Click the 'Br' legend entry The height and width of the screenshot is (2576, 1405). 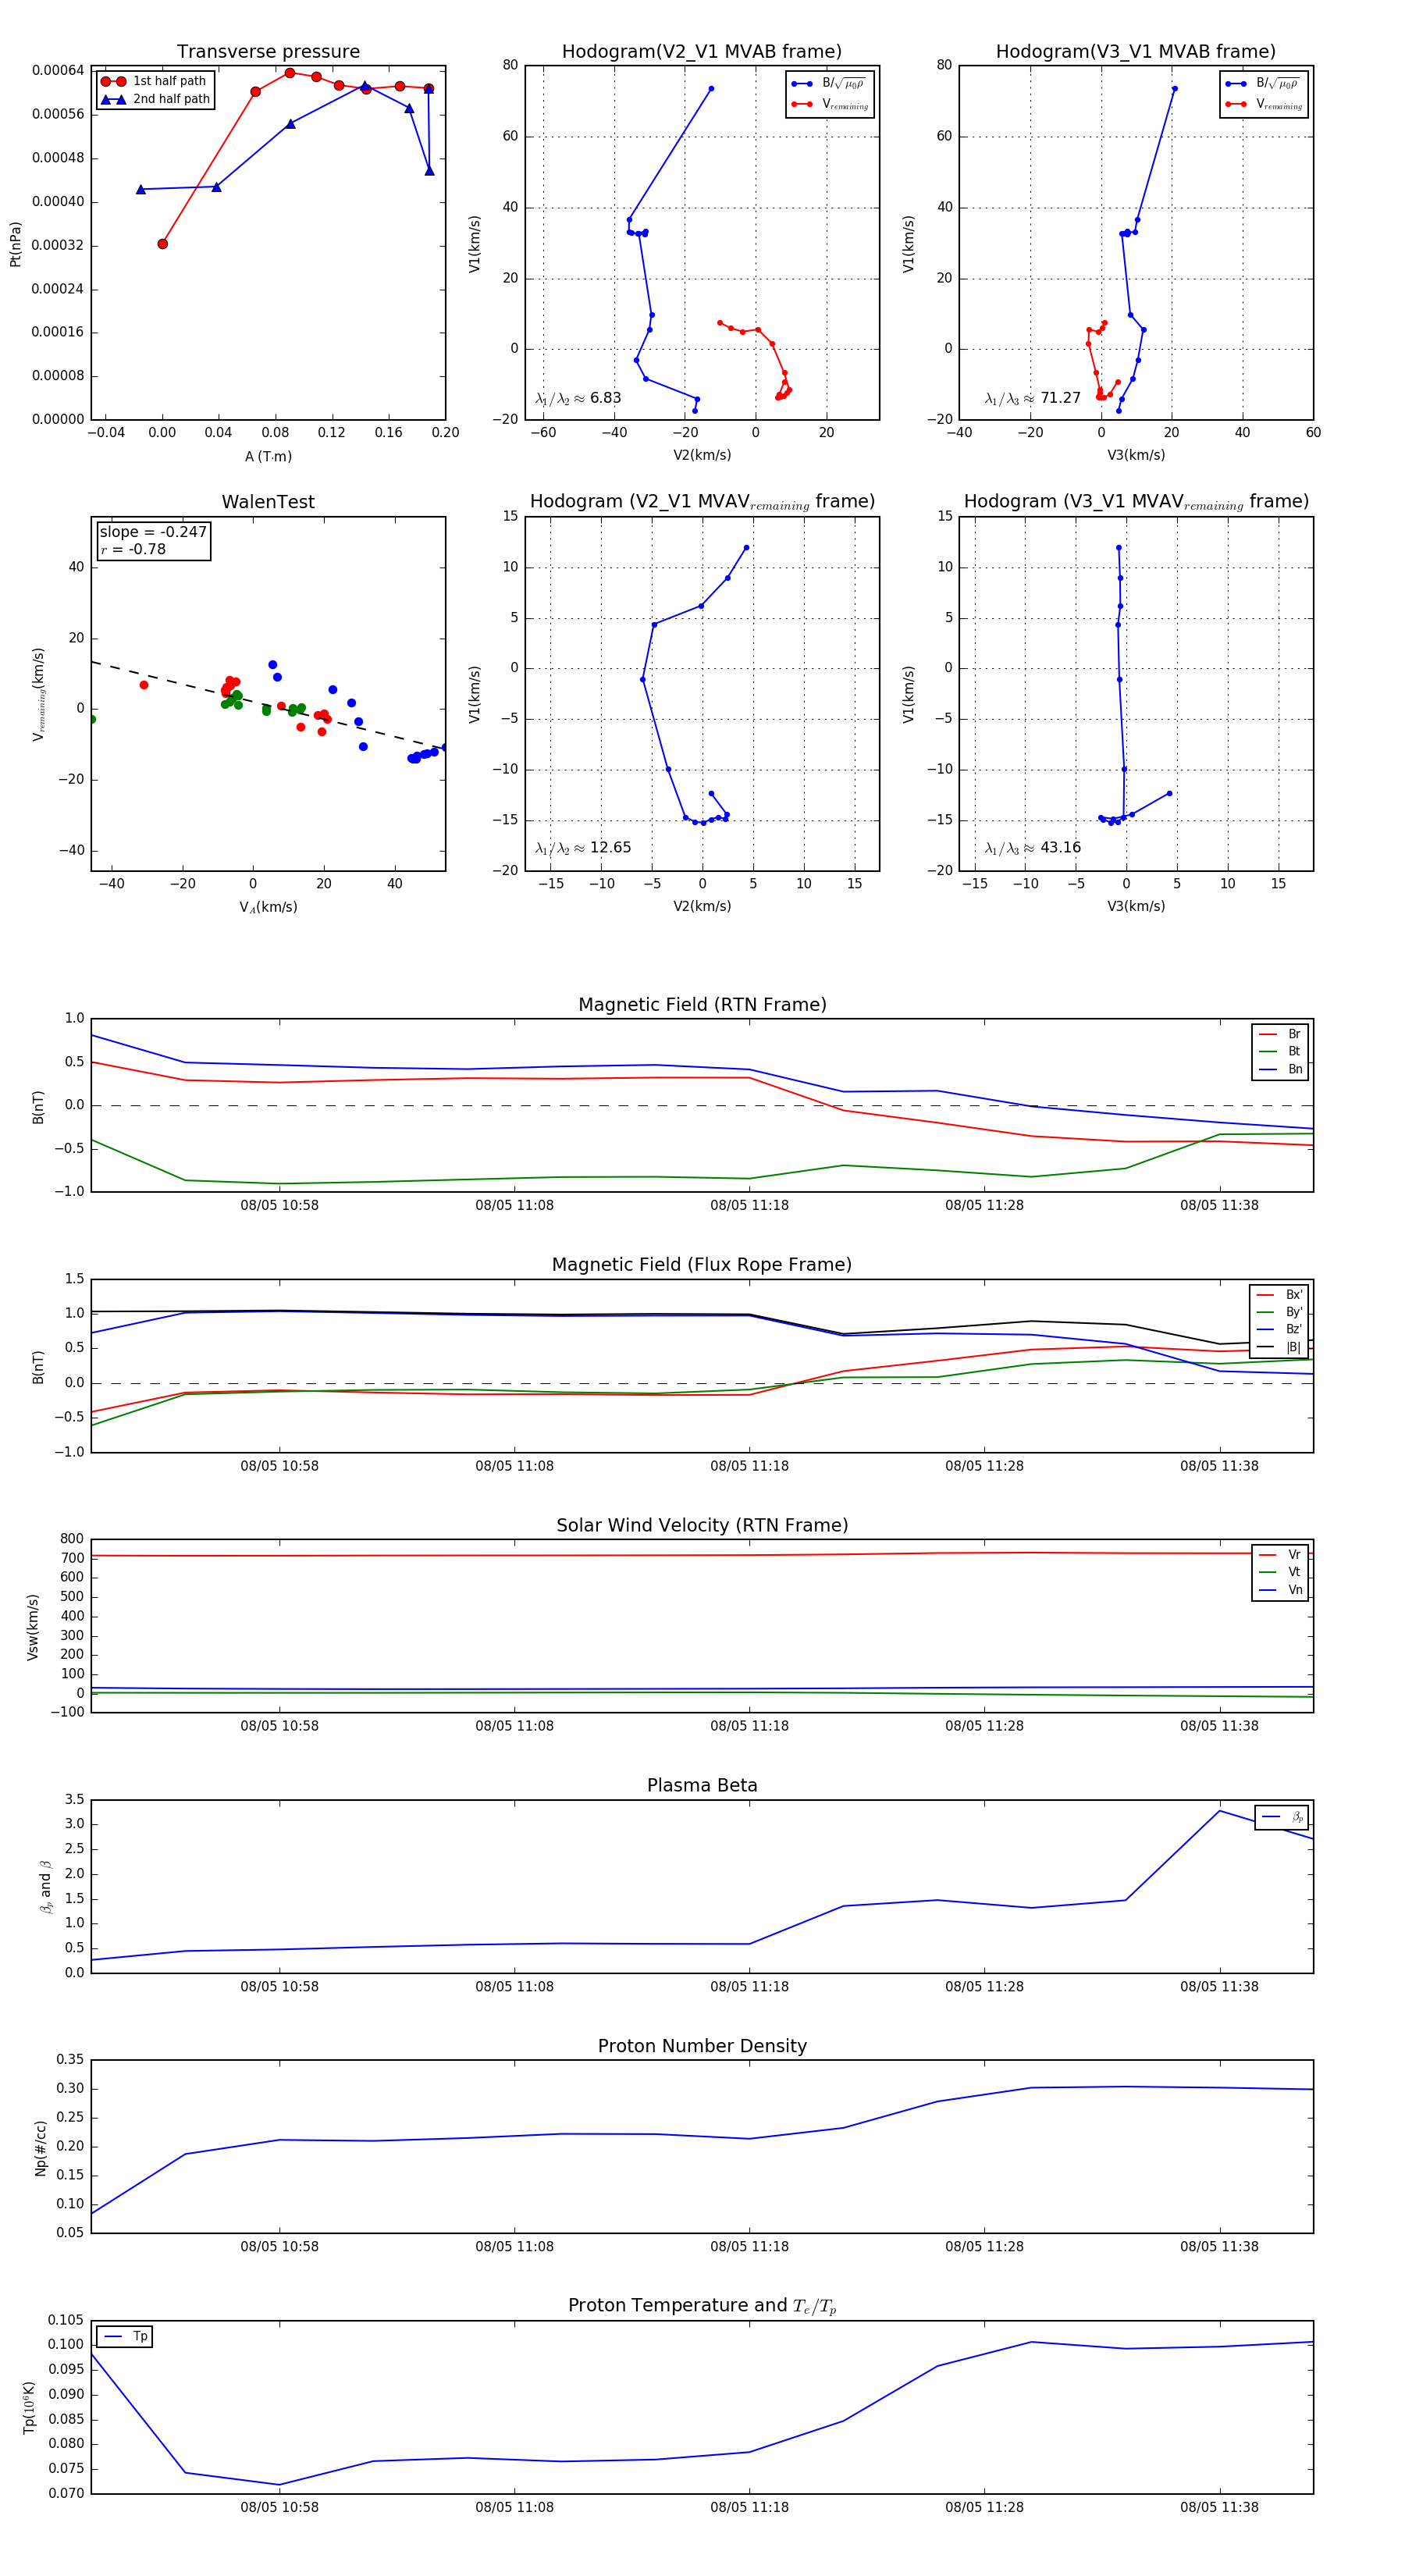pos(1281,1034)
